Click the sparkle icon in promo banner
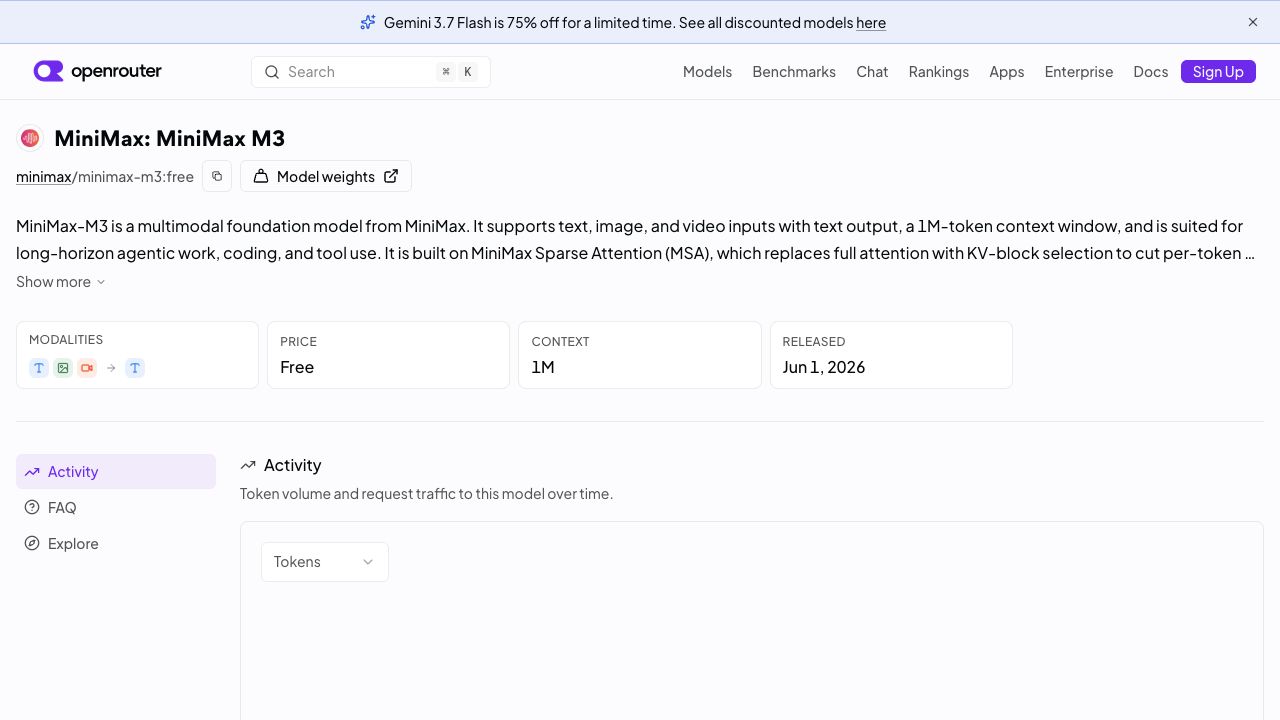 tap(368, 22)
